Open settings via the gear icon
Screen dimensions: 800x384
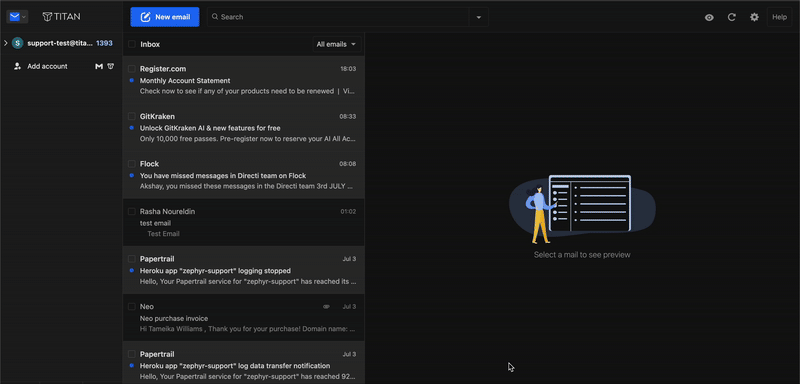click(x=754, y=17)
